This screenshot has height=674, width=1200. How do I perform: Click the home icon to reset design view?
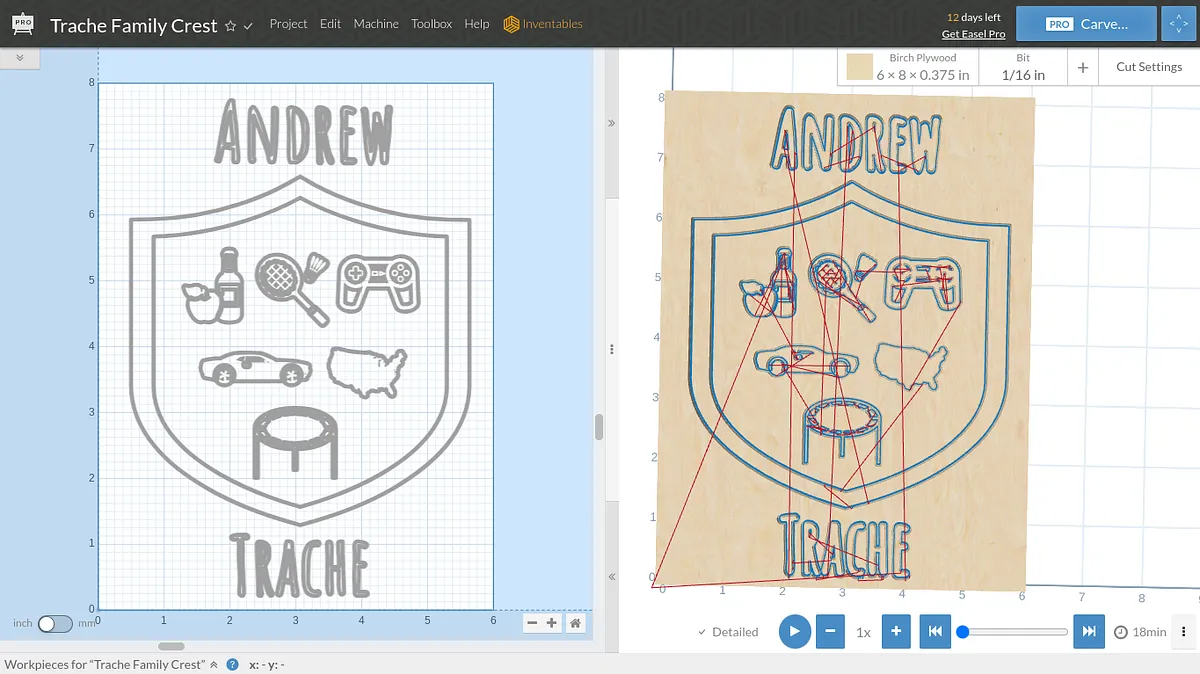tap(575, 623)
